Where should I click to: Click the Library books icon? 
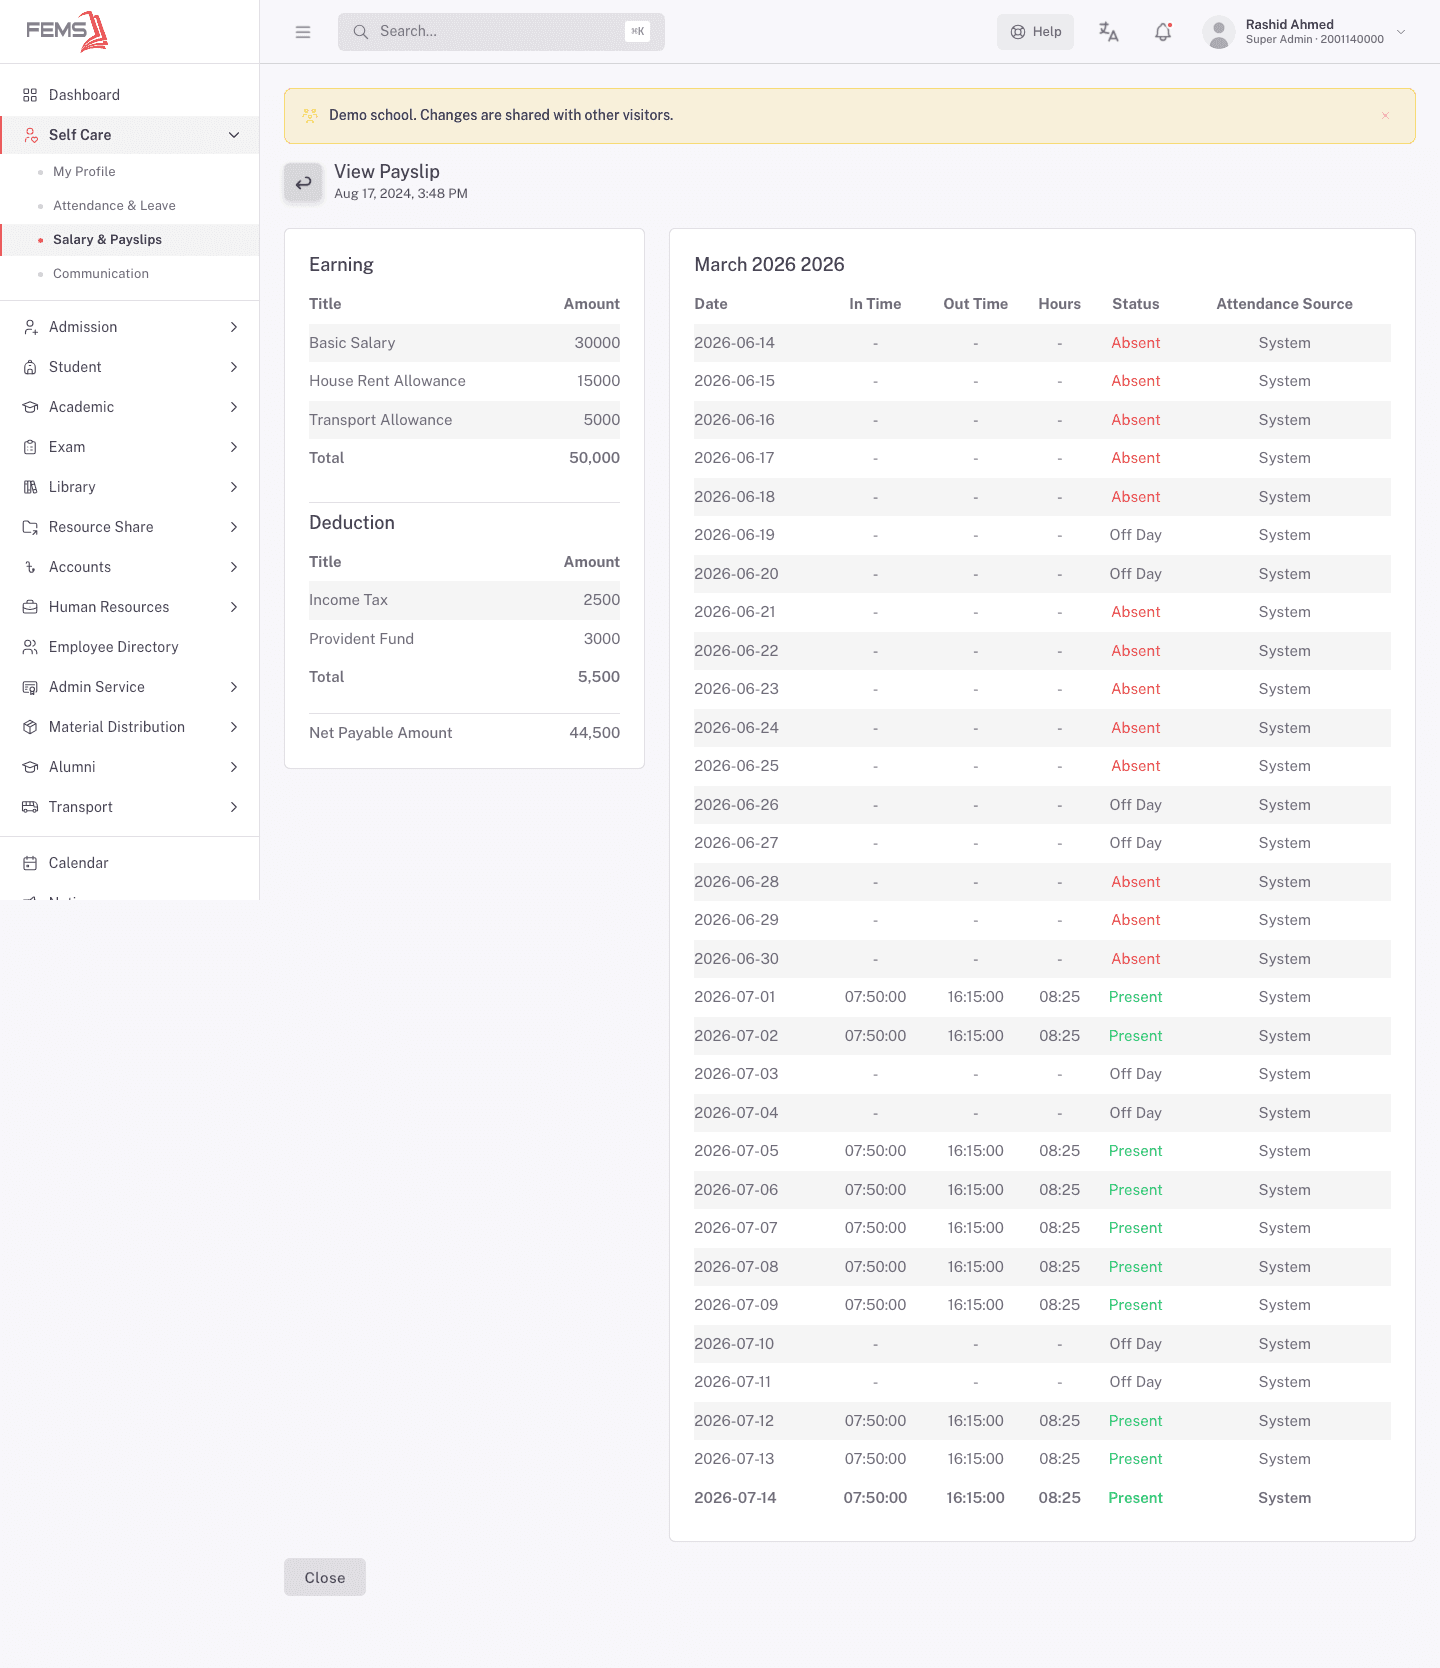30,487
